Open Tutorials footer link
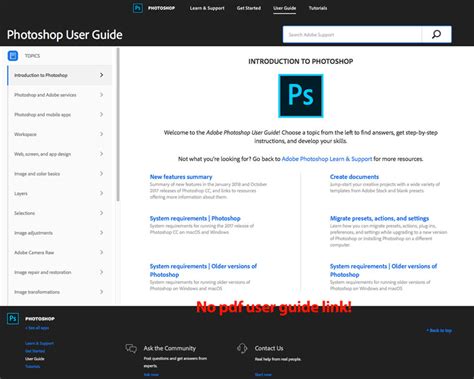Viewport: 474px width, 379px height. [33, 367]
